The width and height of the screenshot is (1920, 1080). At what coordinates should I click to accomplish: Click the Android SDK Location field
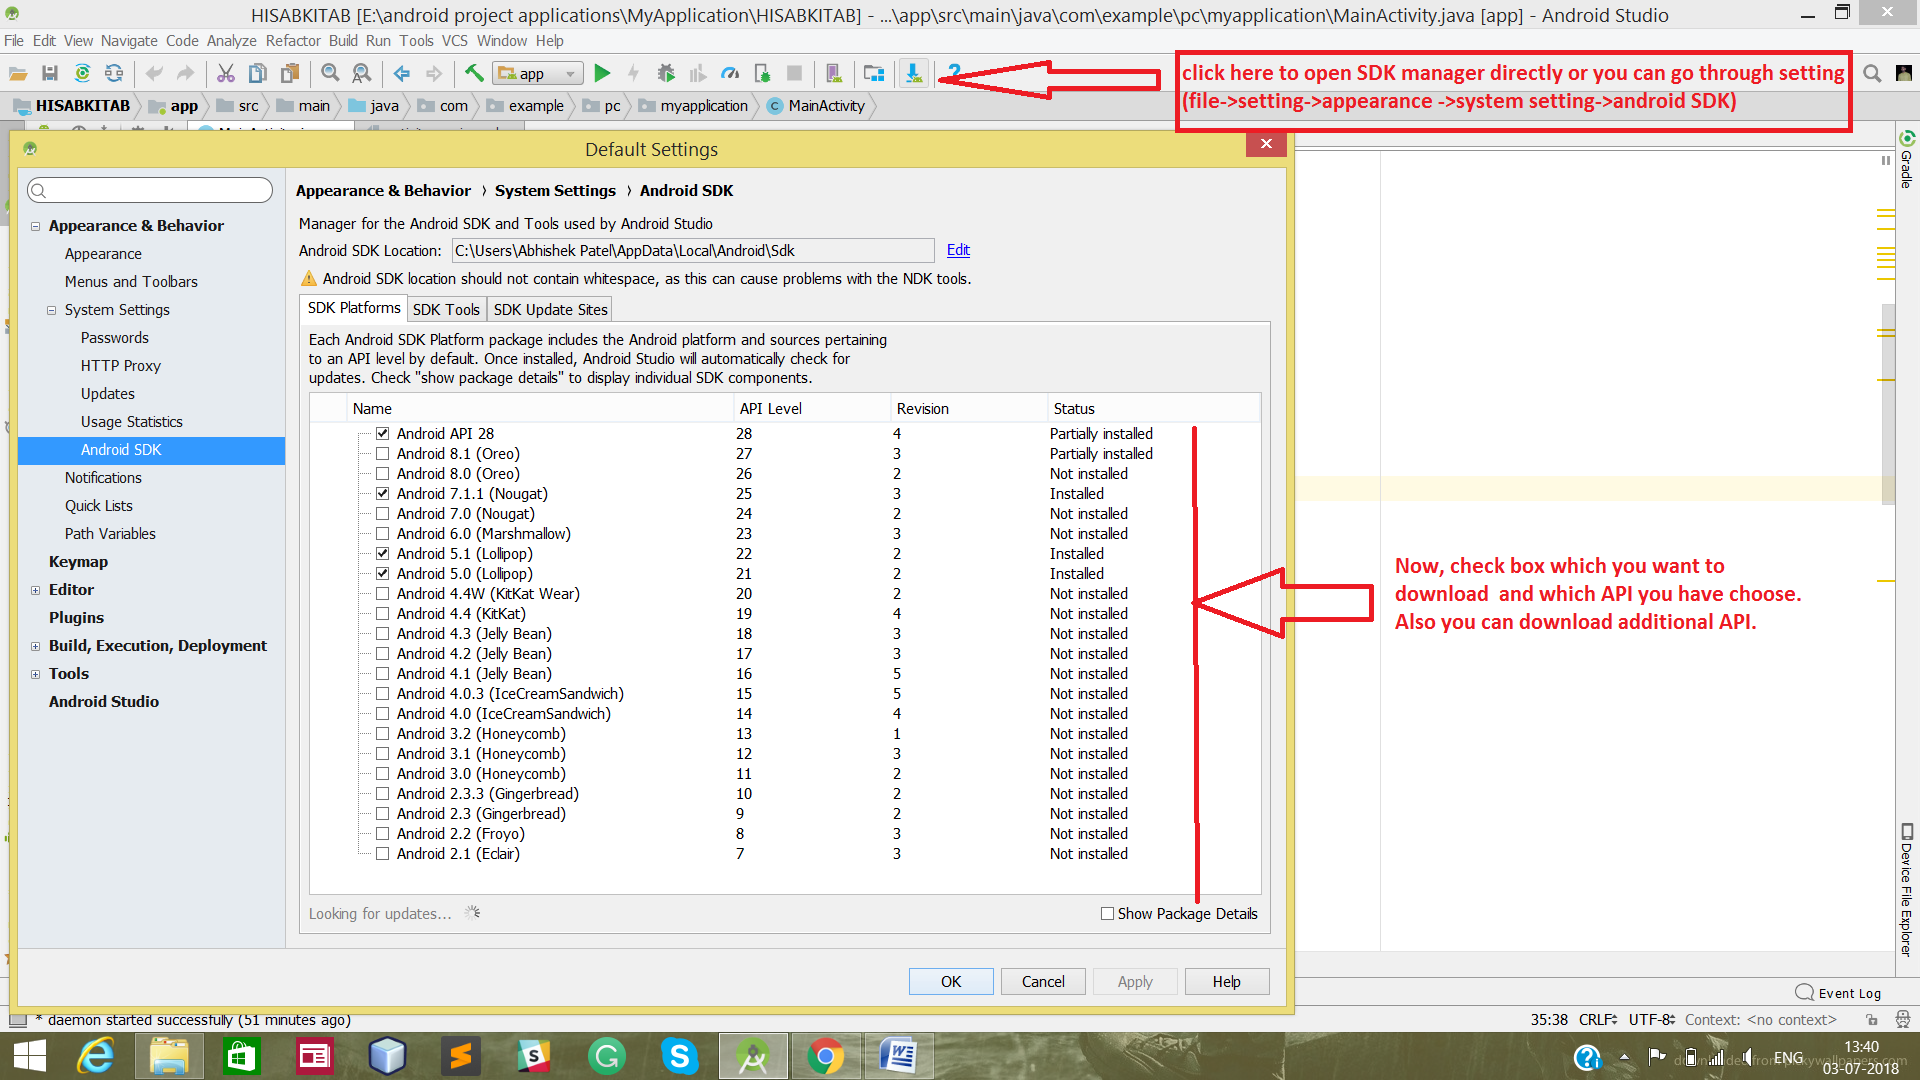[692, 251]
